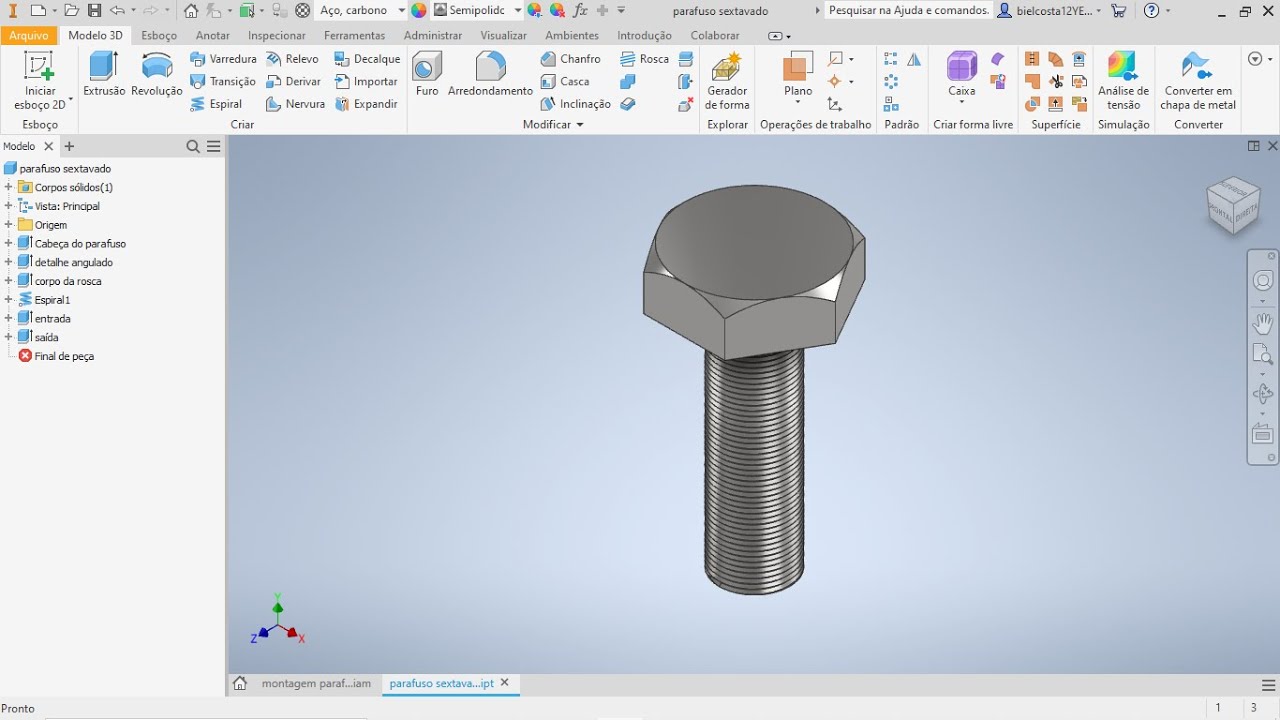The width and height of the screenshot is (1280, 720).
Task: Open the color wheel appearance picker
Action: 419,10
